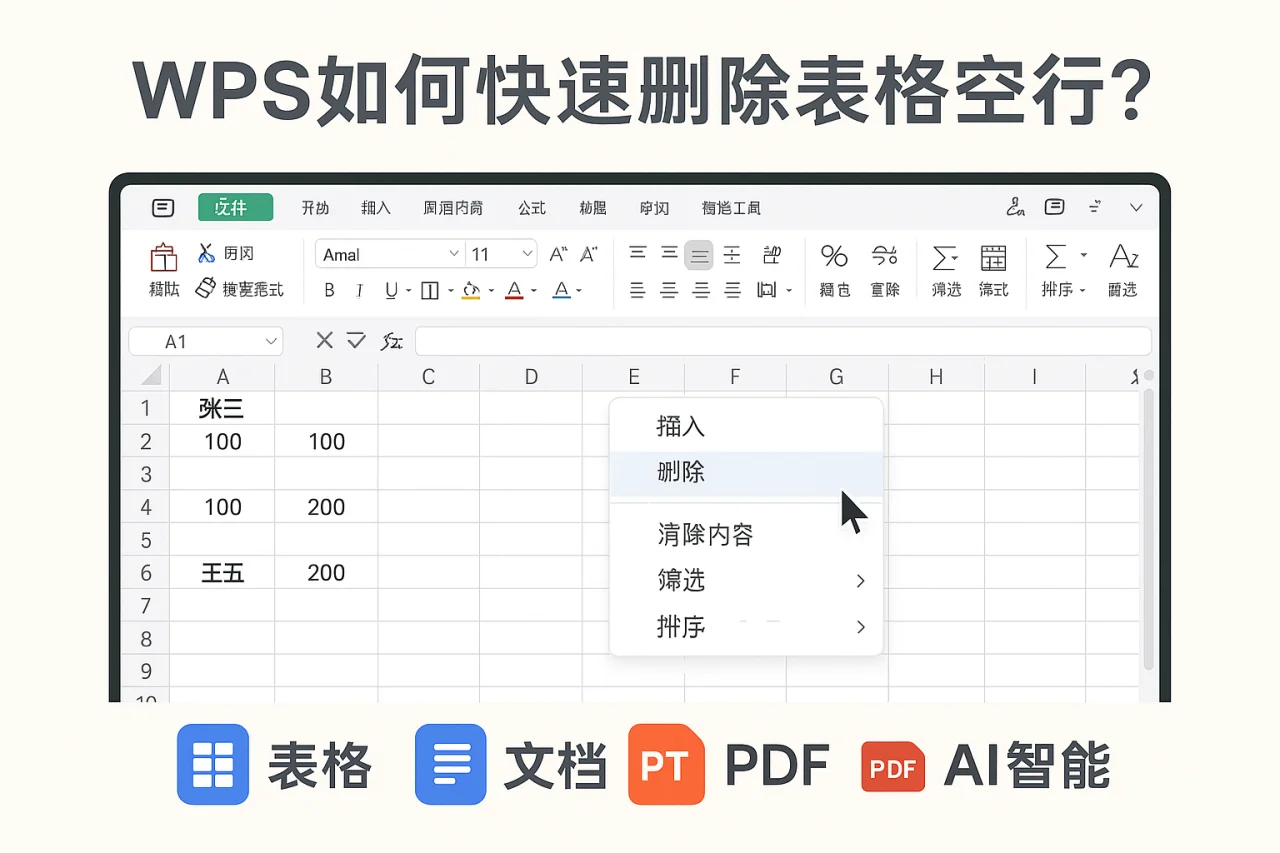Image resolution: width=1280 pixels, height=853 pixels.
Task: Switch to the 公式 ribbon tab
Action: [x=532, y=207]
